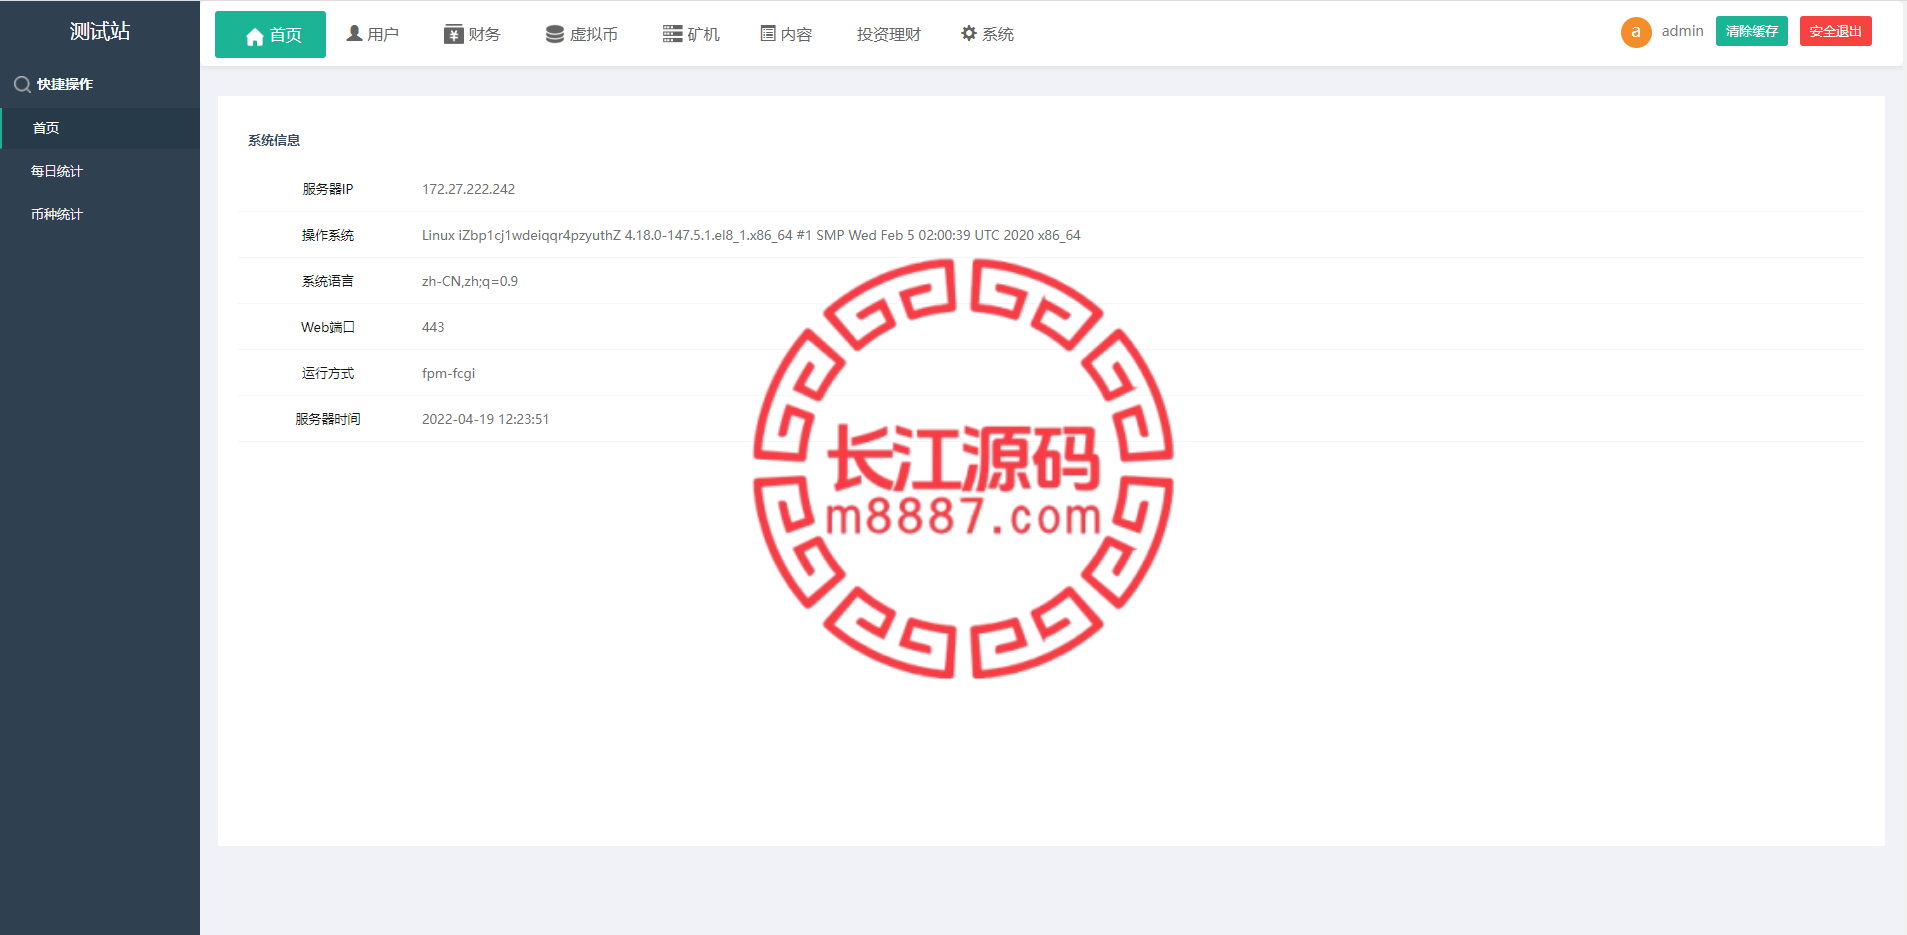The width and height of the screenshot is (1907, 935).
Task: Click the gear icon beside 系统
Action: click(969, 33)
